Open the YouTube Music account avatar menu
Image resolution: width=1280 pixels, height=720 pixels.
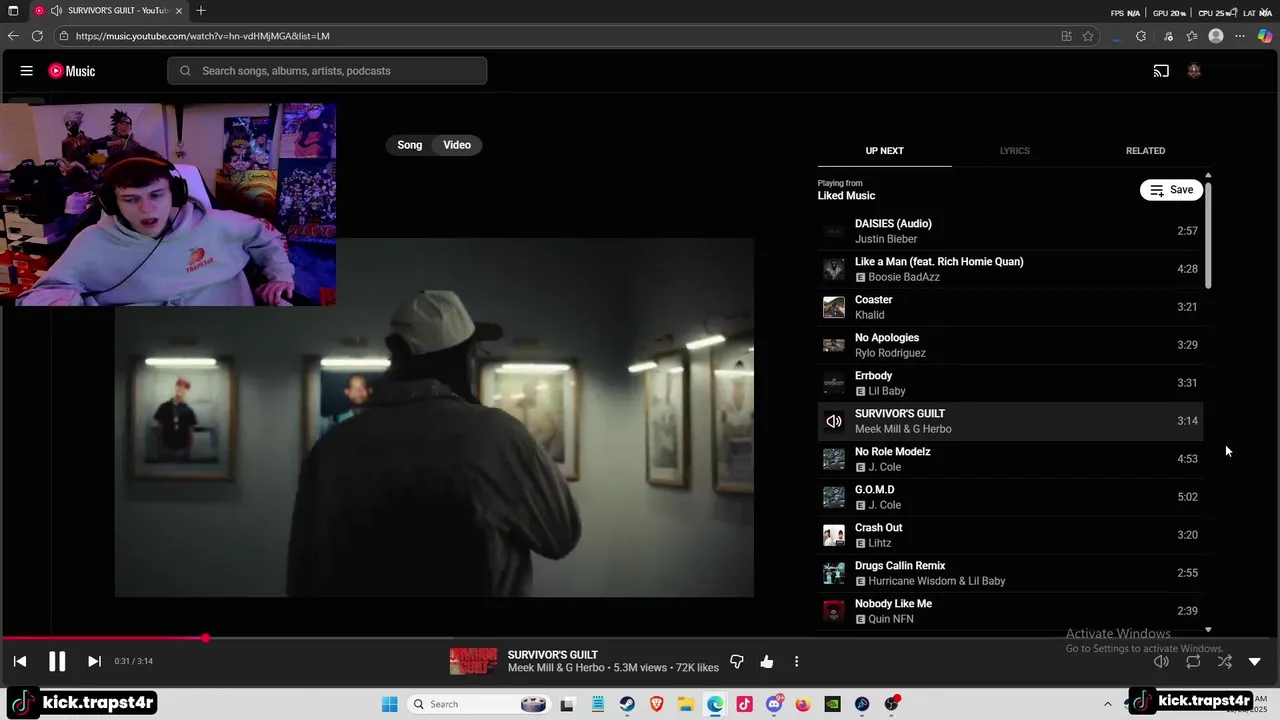click(1194, 71)
